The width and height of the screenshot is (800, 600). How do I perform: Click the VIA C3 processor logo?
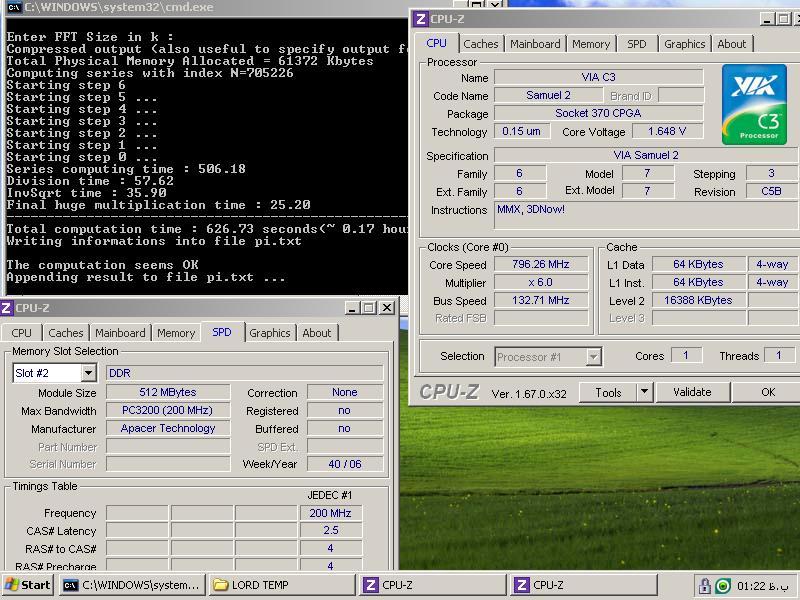coord(754,105)
